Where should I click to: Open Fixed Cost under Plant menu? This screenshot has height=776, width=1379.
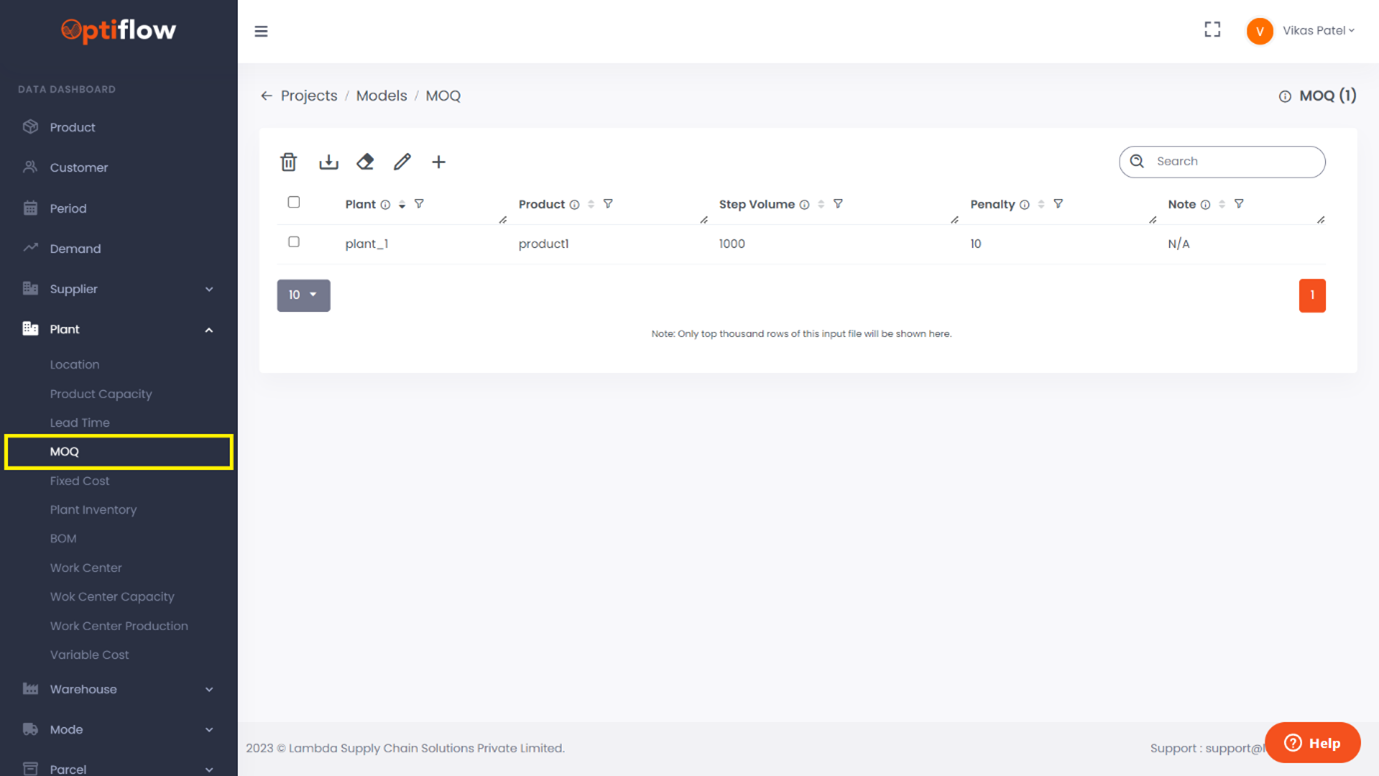point(80,481)
